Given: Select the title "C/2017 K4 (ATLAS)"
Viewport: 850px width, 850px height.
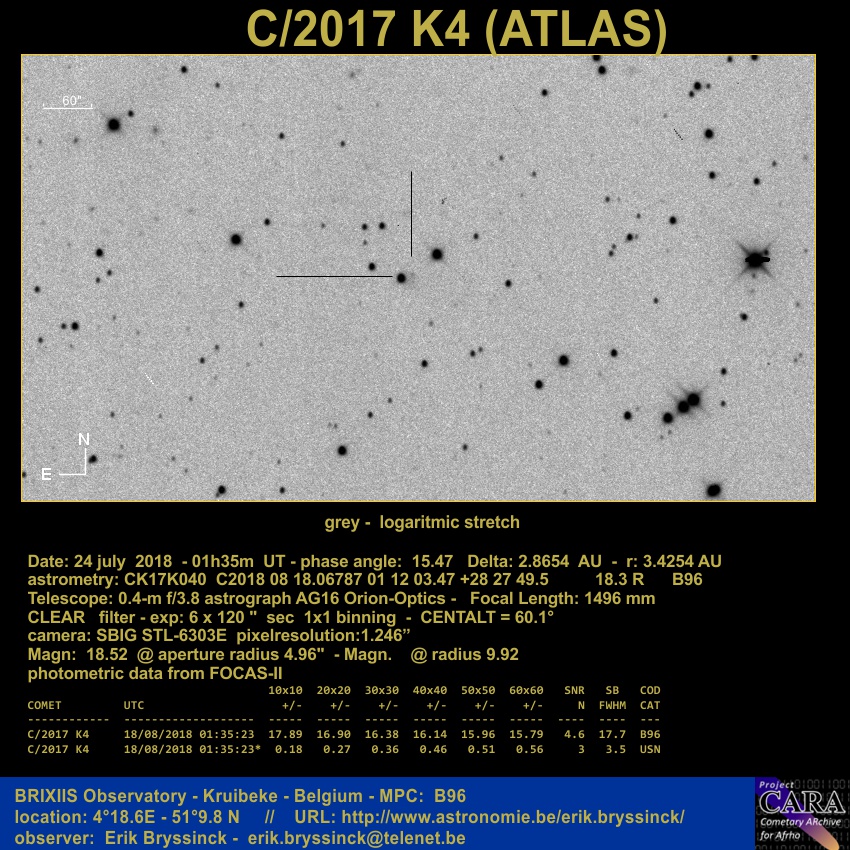Looking at the screenshot, I should pos(456,29).
